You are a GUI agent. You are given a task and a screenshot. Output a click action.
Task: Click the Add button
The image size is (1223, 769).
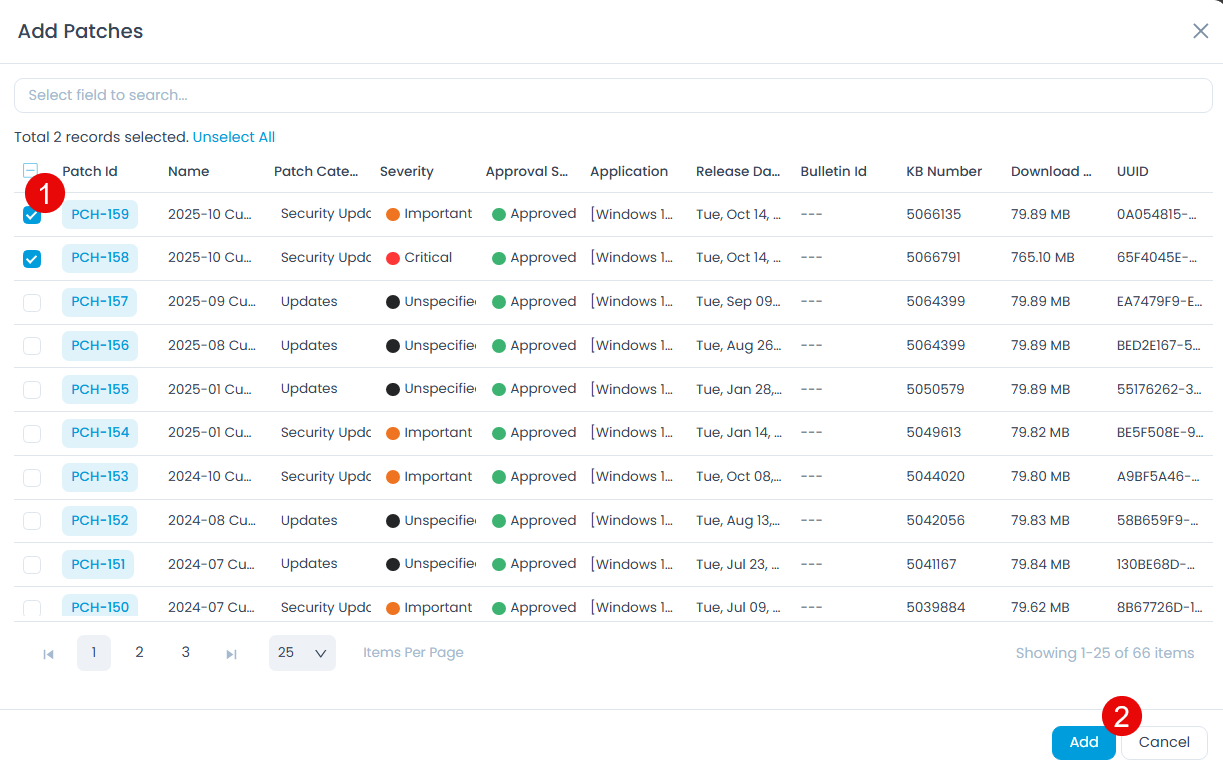click(1083, 742)
